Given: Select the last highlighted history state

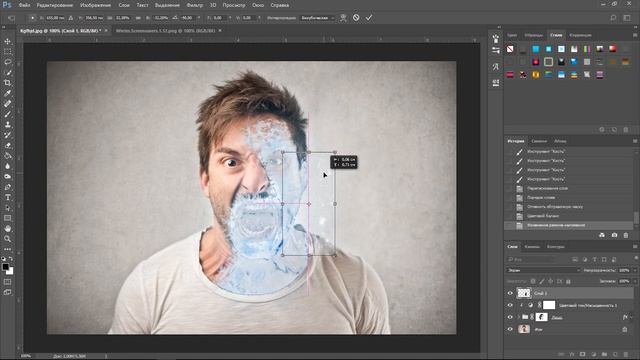Looking at the screenshot, I should pos(569,225).
